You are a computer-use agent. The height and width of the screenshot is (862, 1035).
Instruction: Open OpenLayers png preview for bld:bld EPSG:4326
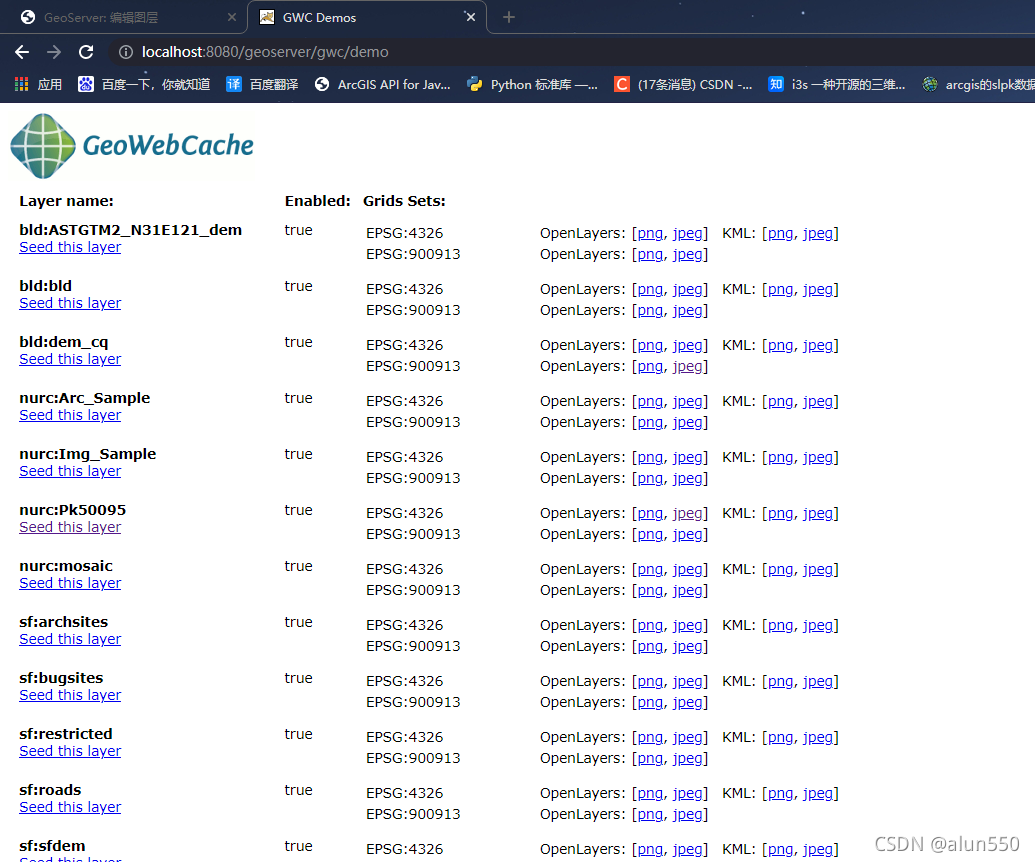click(x=649, y=288)
